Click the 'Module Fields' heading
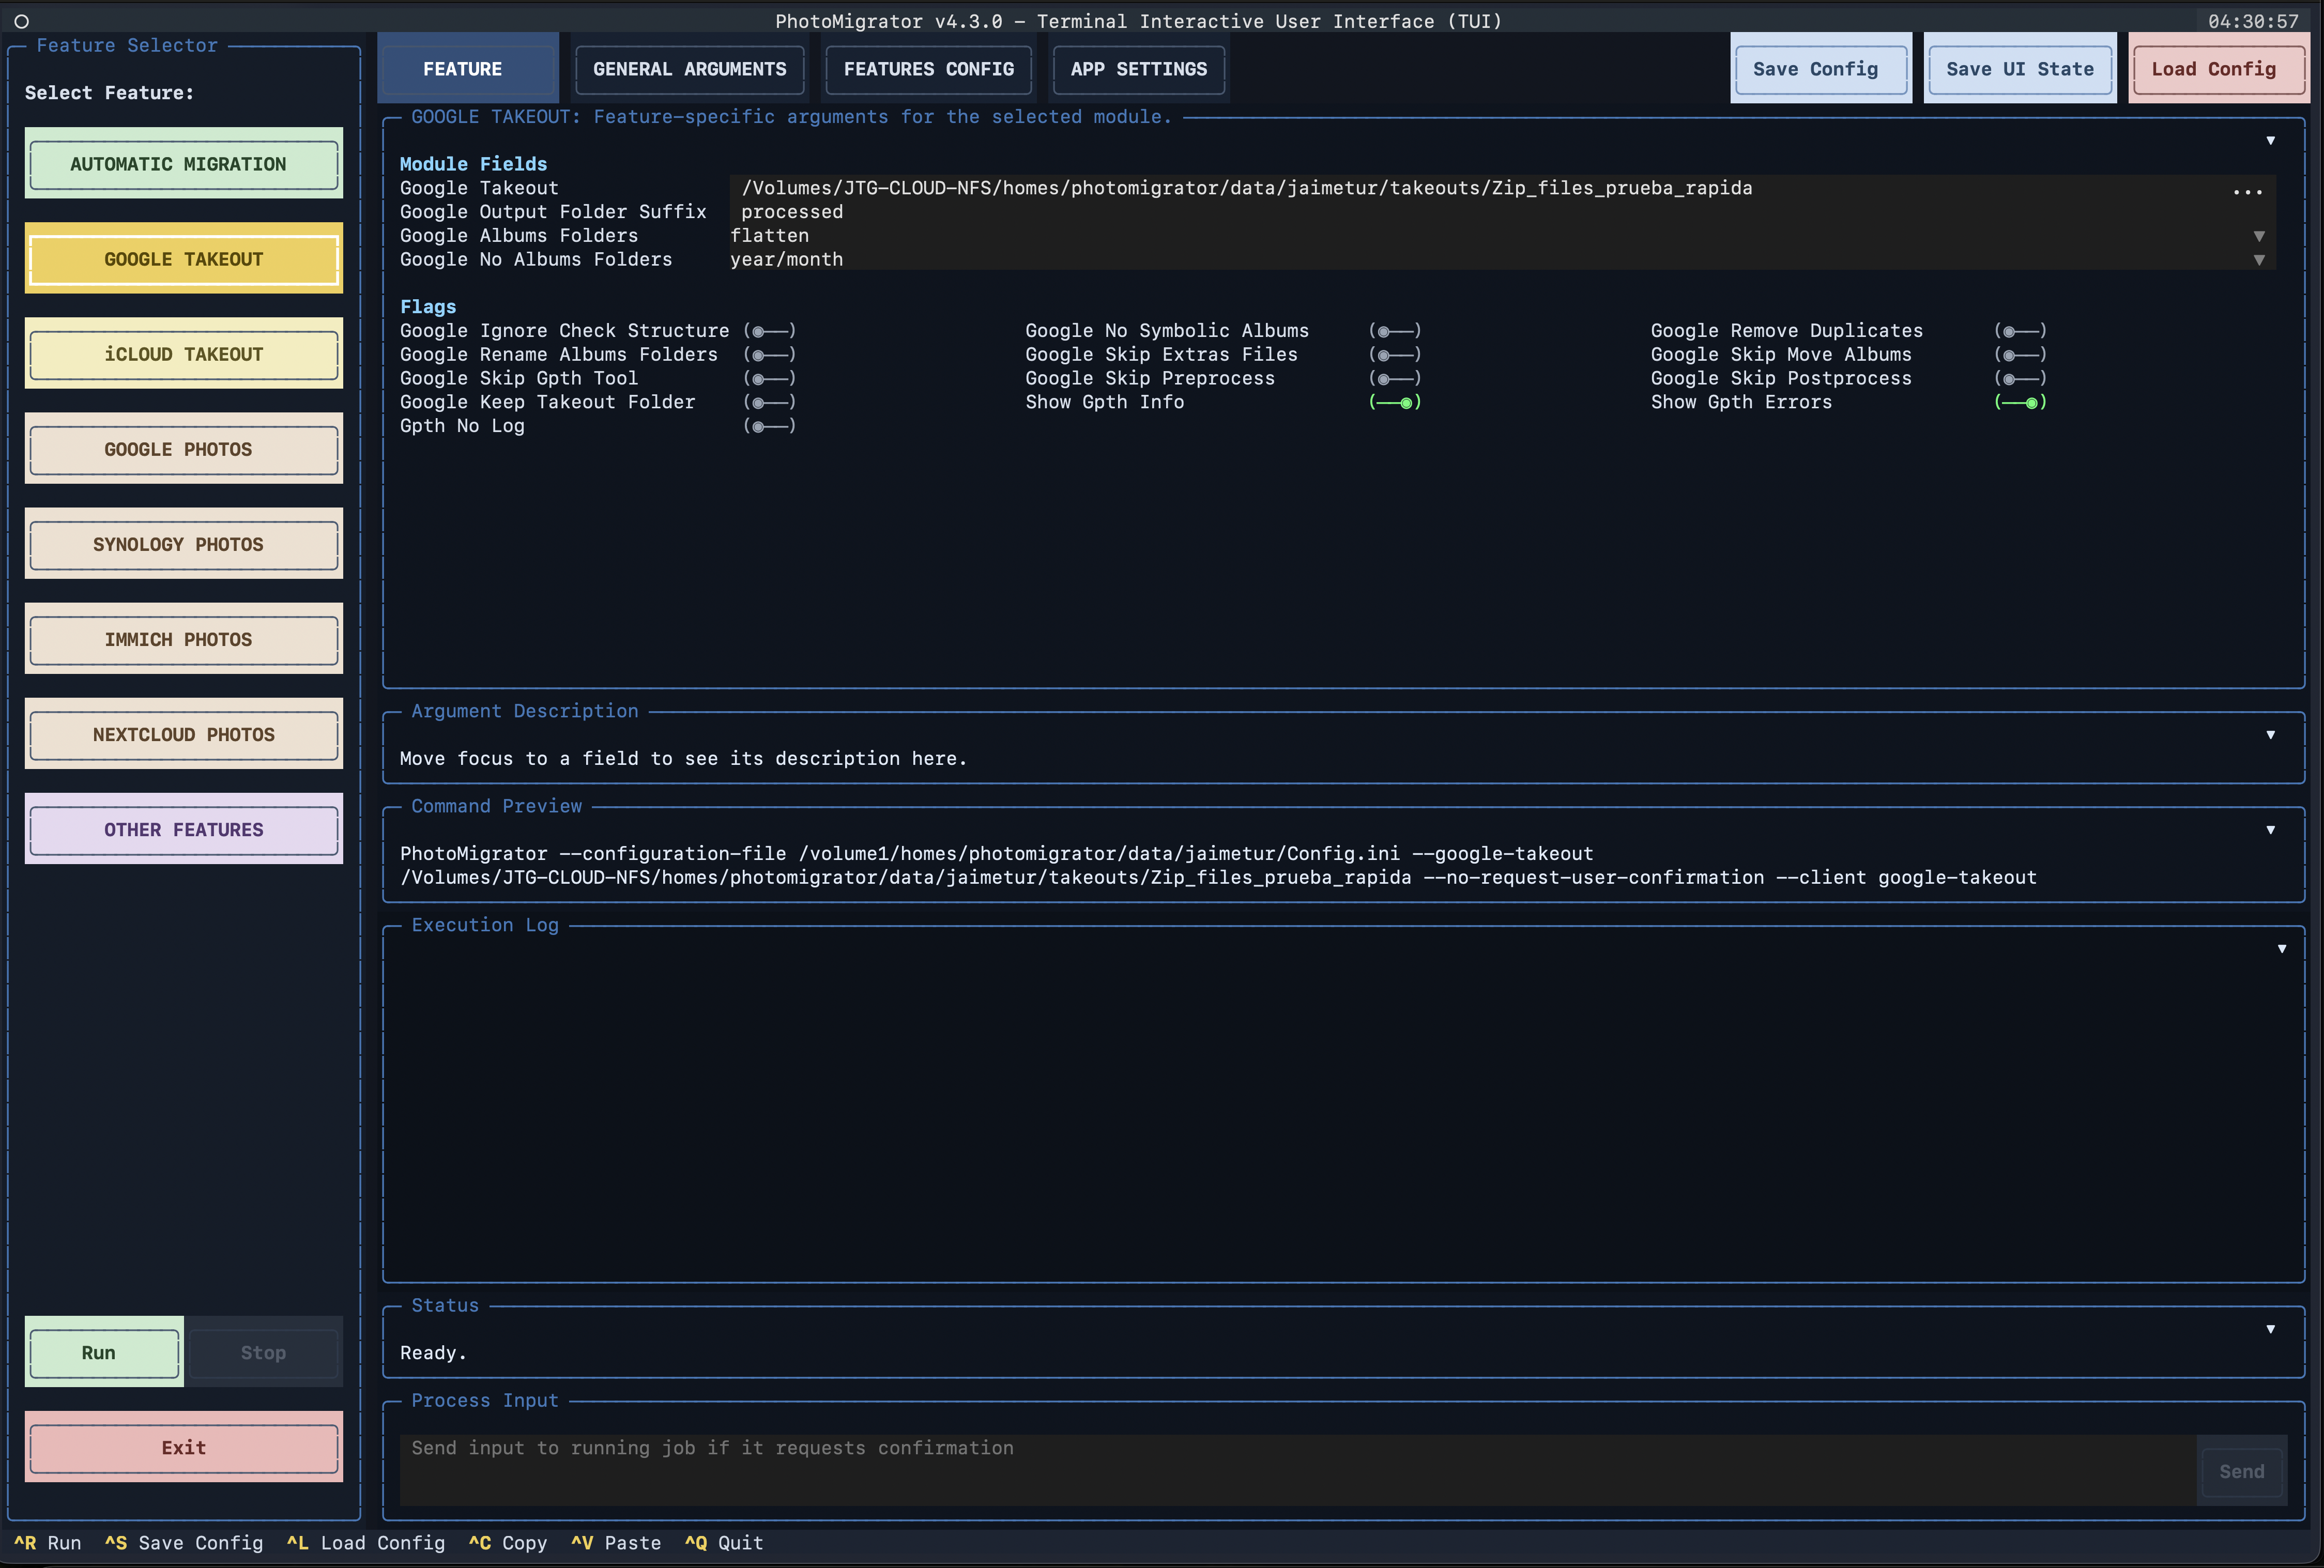Screen dimensions: 2324x1568 pyautogui.click(x=473, y=164)
